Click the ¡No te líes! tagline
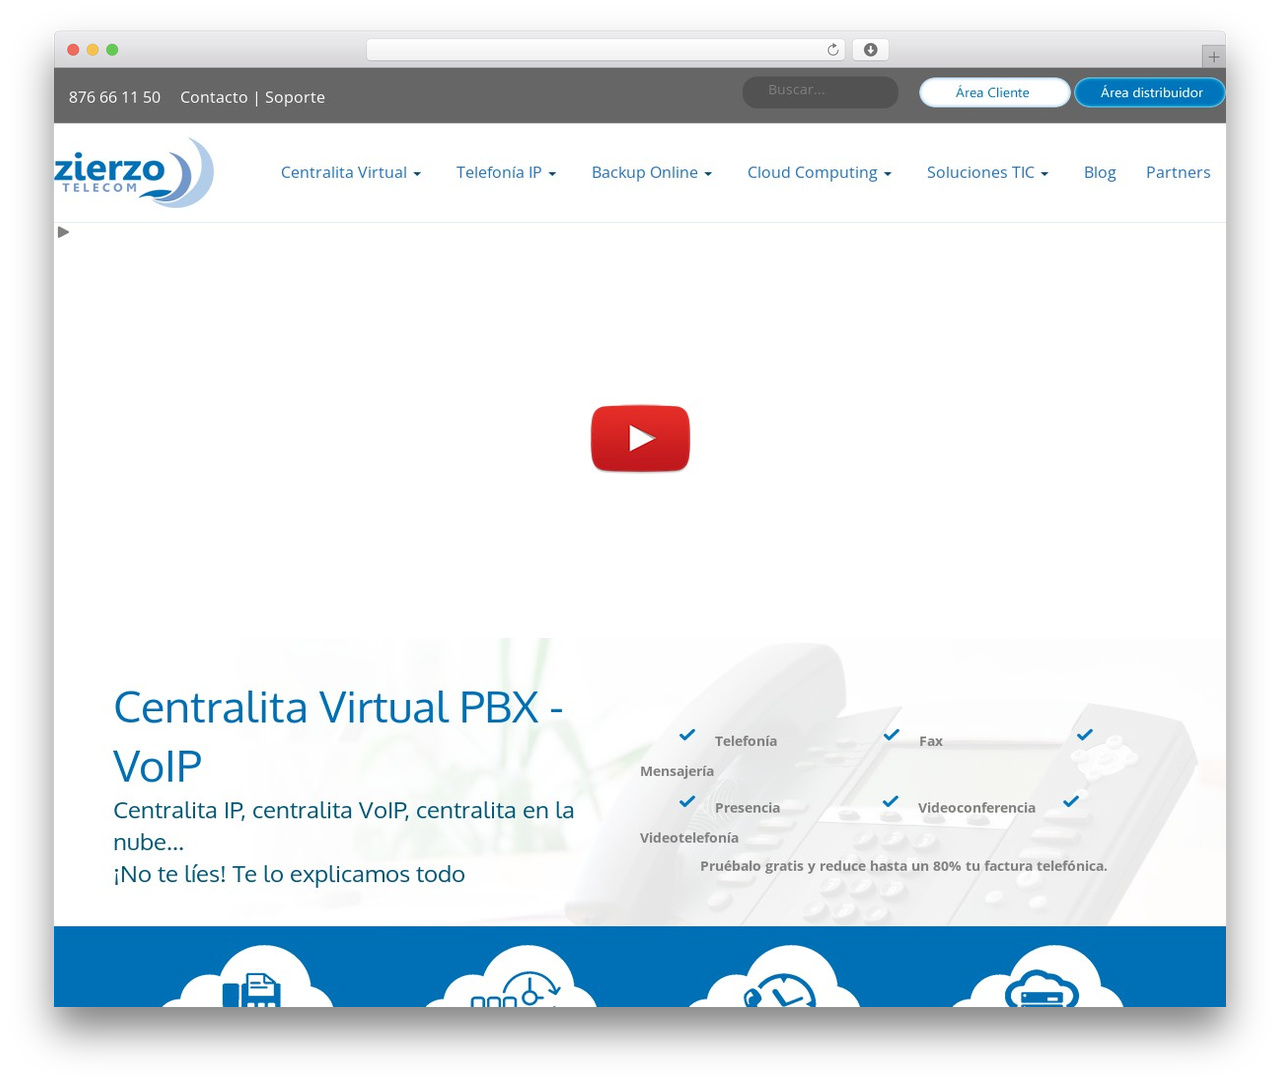The width and height of the screenshot is (1280, 1084). tap(289, 874)
